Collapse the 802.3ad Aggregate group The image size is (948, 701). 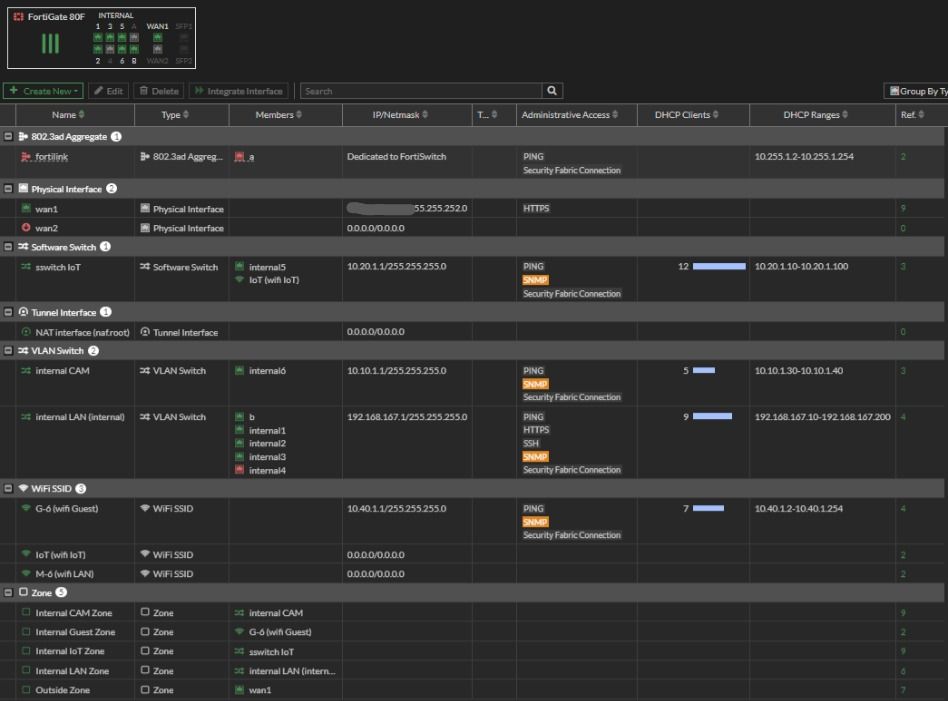(9, 137)
